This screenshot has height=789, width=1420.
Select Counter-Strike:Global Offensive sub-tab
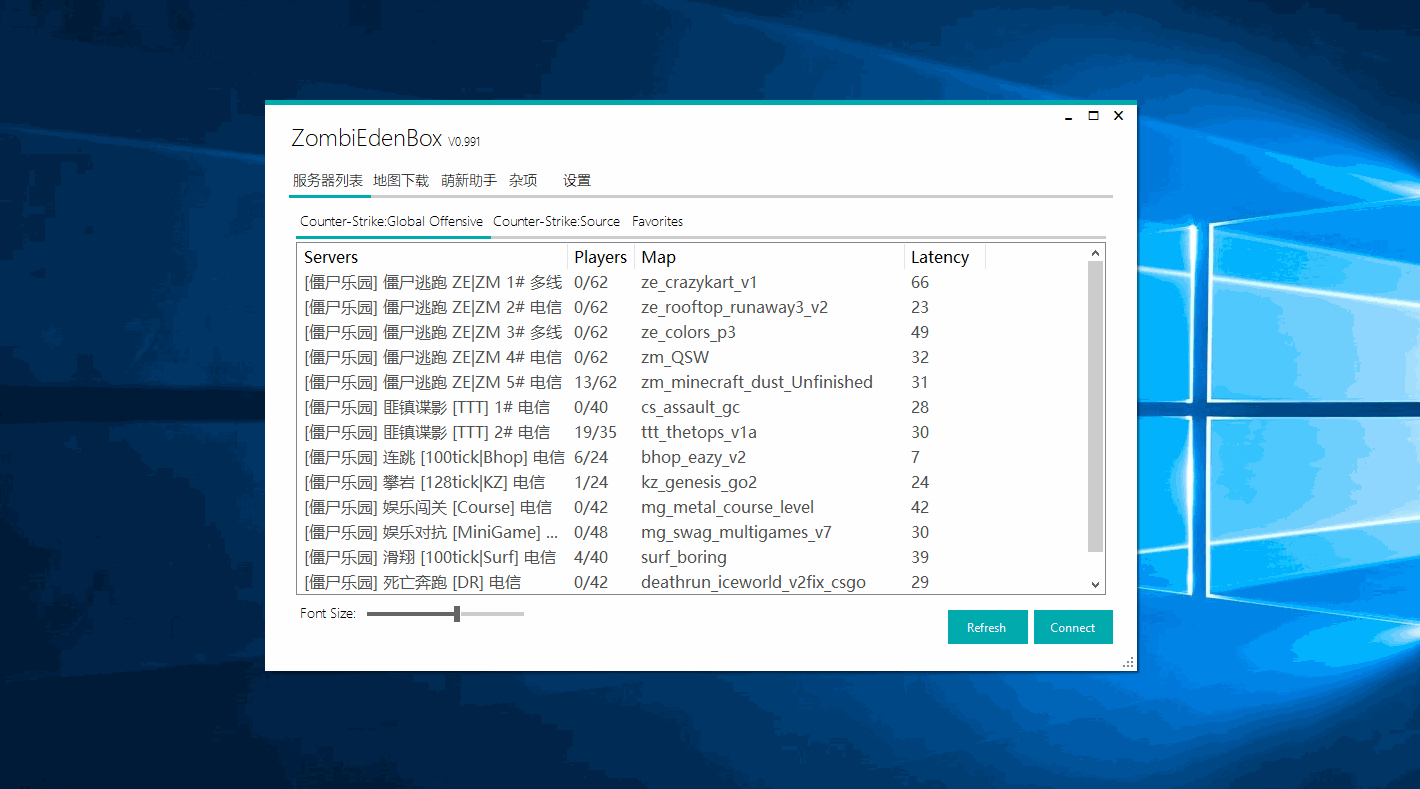[392, 222]
